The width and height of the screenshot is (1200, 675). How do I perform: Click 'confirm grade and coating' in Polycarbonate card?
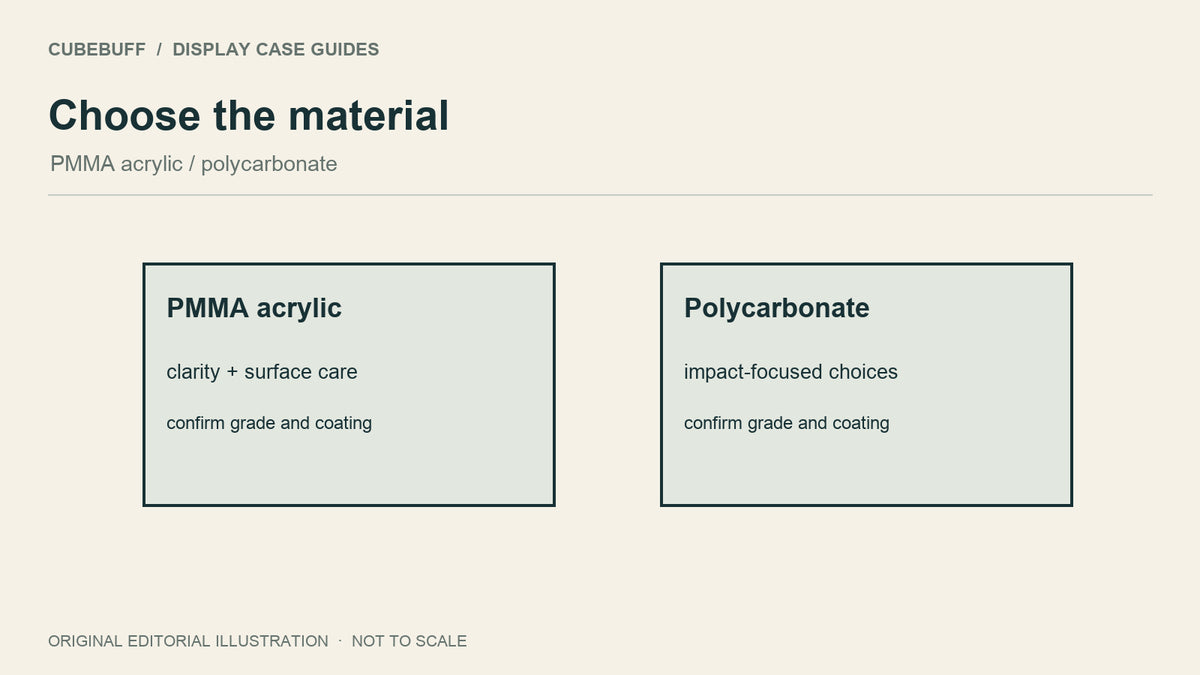786,423
